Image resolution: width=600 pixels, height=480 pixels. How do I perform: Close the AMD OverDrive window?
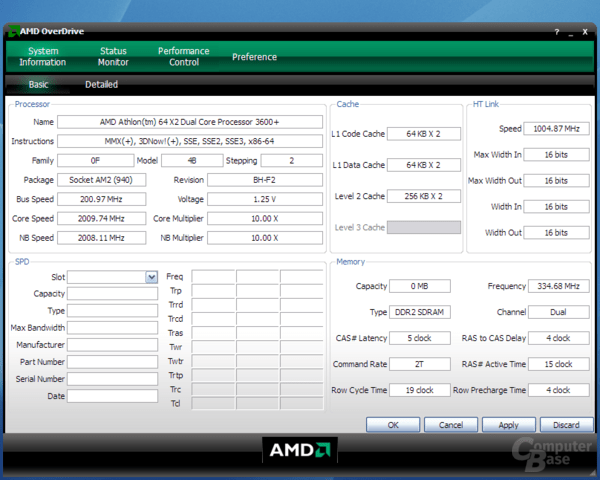pyautogui.click(x=585, y=32)
